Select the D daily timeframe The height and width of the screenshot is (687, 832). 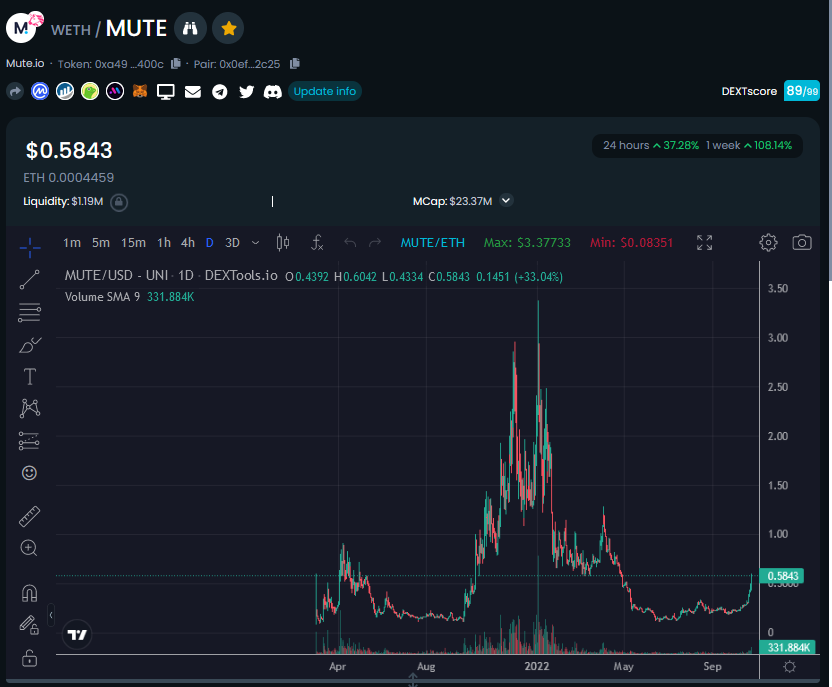210,243
